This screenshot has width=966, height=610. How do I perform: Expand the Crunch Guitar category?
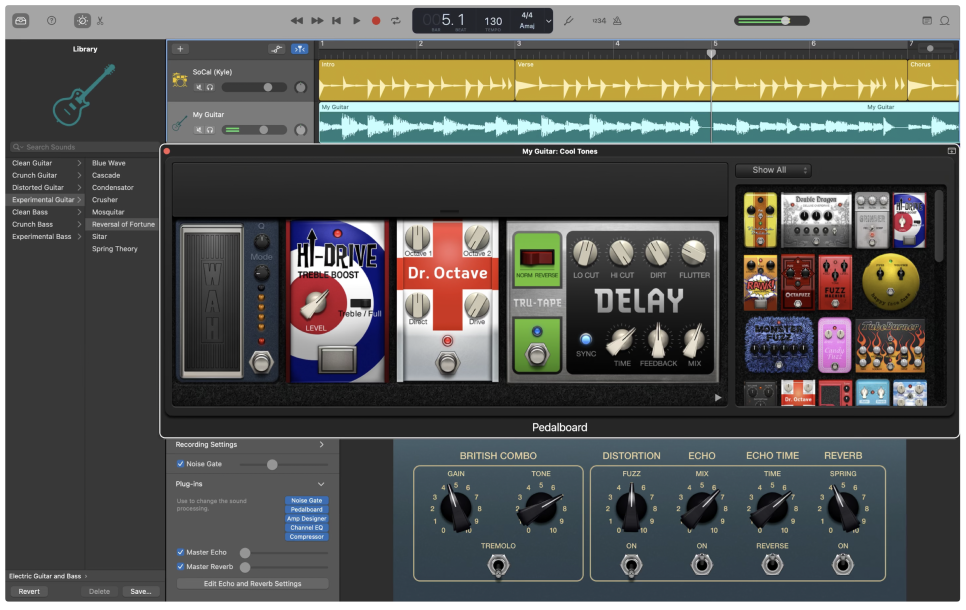pos(79,176)
